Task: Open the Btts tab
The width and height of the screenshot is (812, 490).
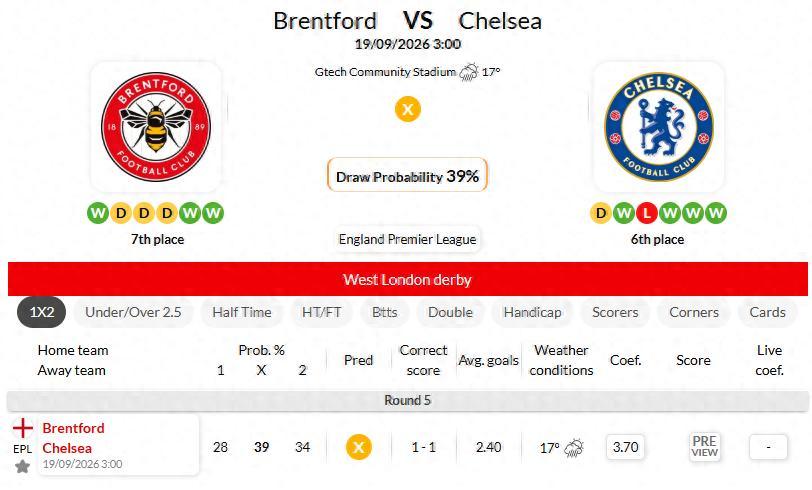Action: pos(385,312)
